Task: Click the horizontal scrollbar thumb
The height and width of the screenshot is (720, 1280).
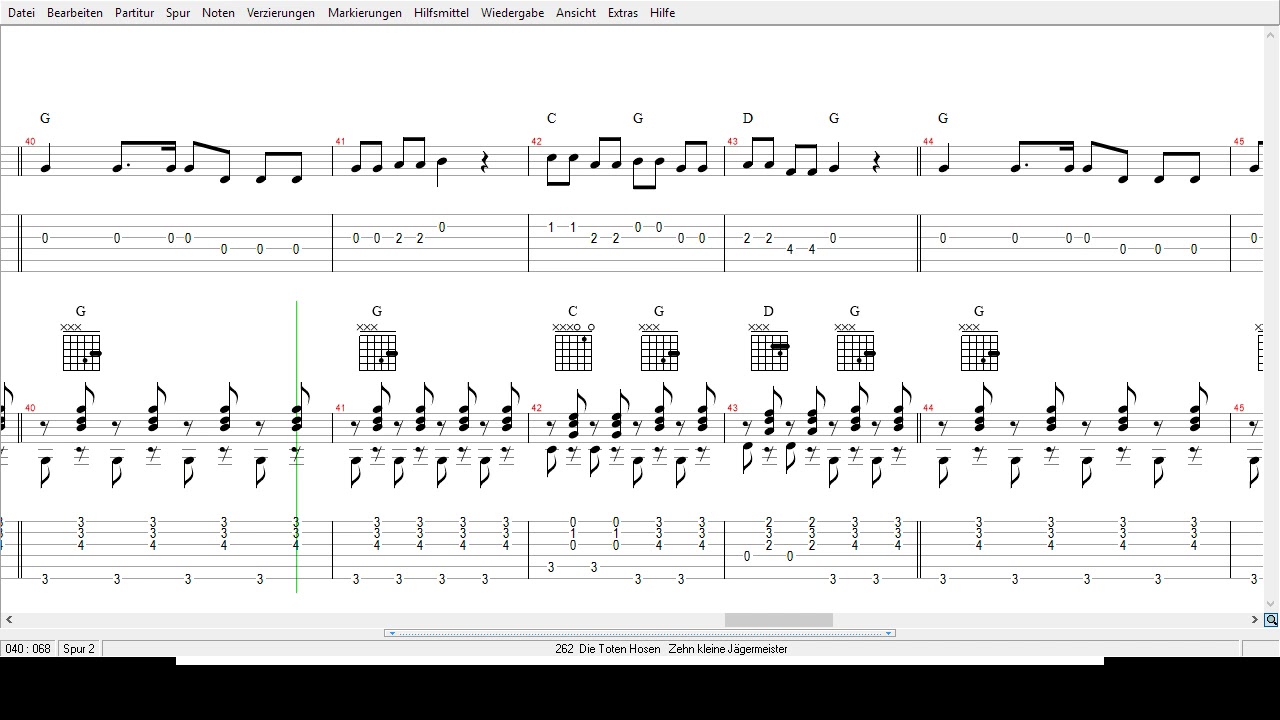Action: pos(778,620)
